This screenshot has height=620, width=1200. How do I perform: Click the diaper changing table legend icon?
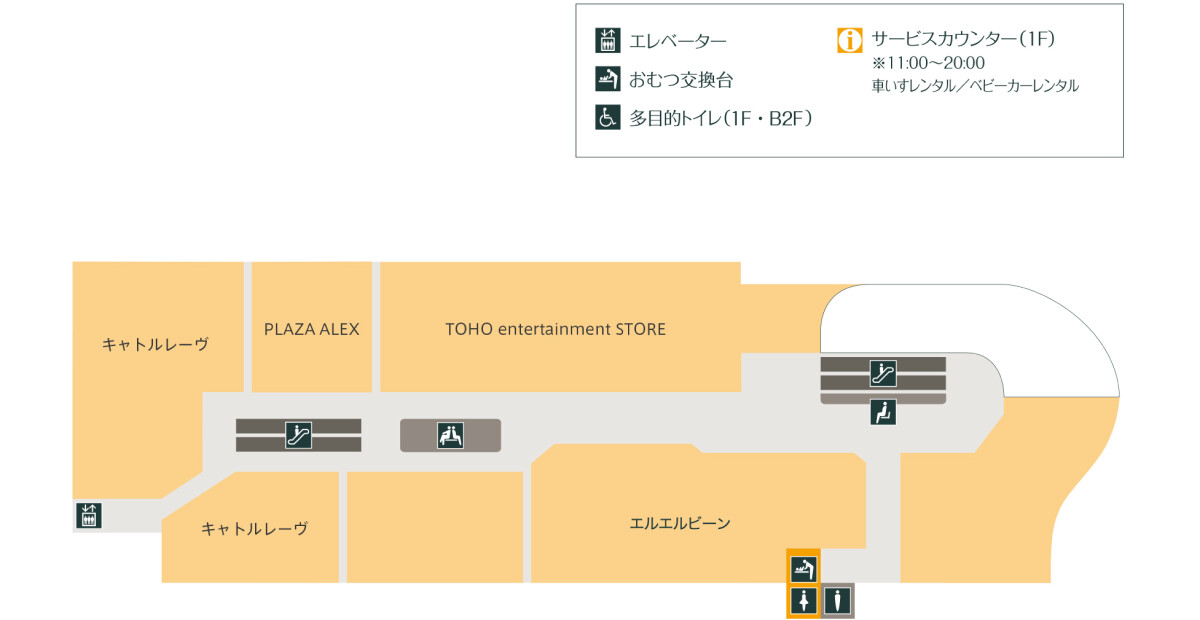[608, 79]
